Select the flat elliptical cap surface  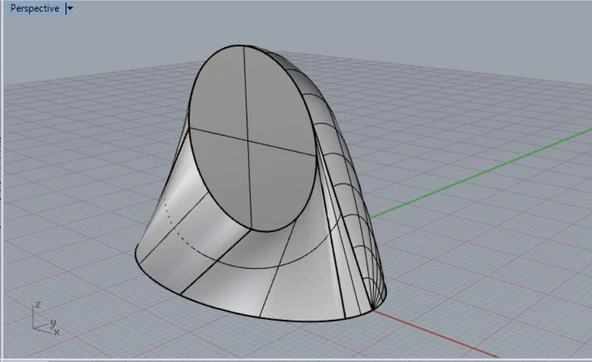[252, 138]
